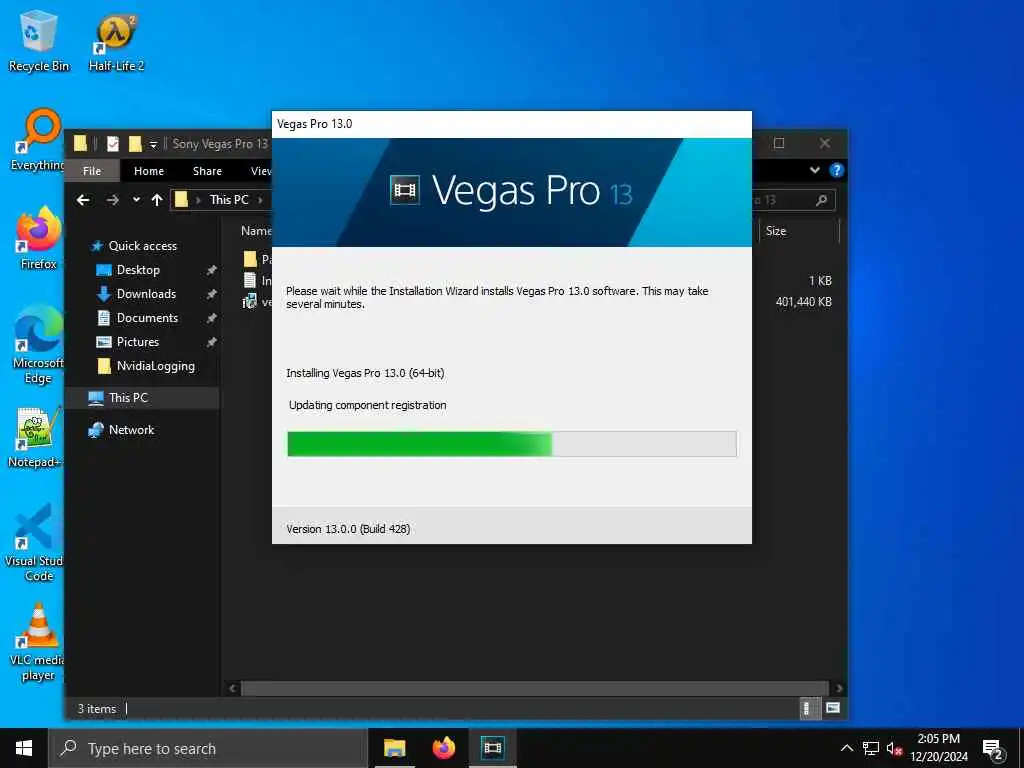Viewport: 1024px width, 768px height.
Task: Unpin Downloads via its pin icon
Action: tap(211, 295)
